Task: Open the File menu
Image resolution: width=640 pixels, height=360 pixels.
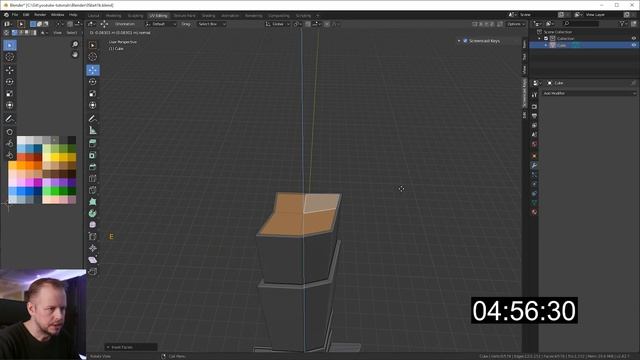Action: [x=15, y=15]
